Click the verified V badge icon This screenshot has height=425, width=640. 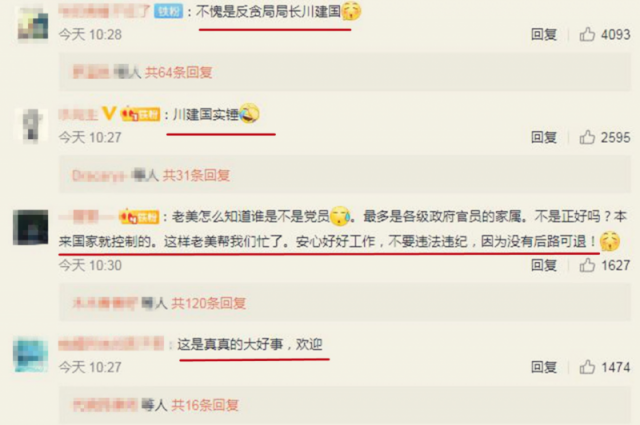click(x=109, y=113)
